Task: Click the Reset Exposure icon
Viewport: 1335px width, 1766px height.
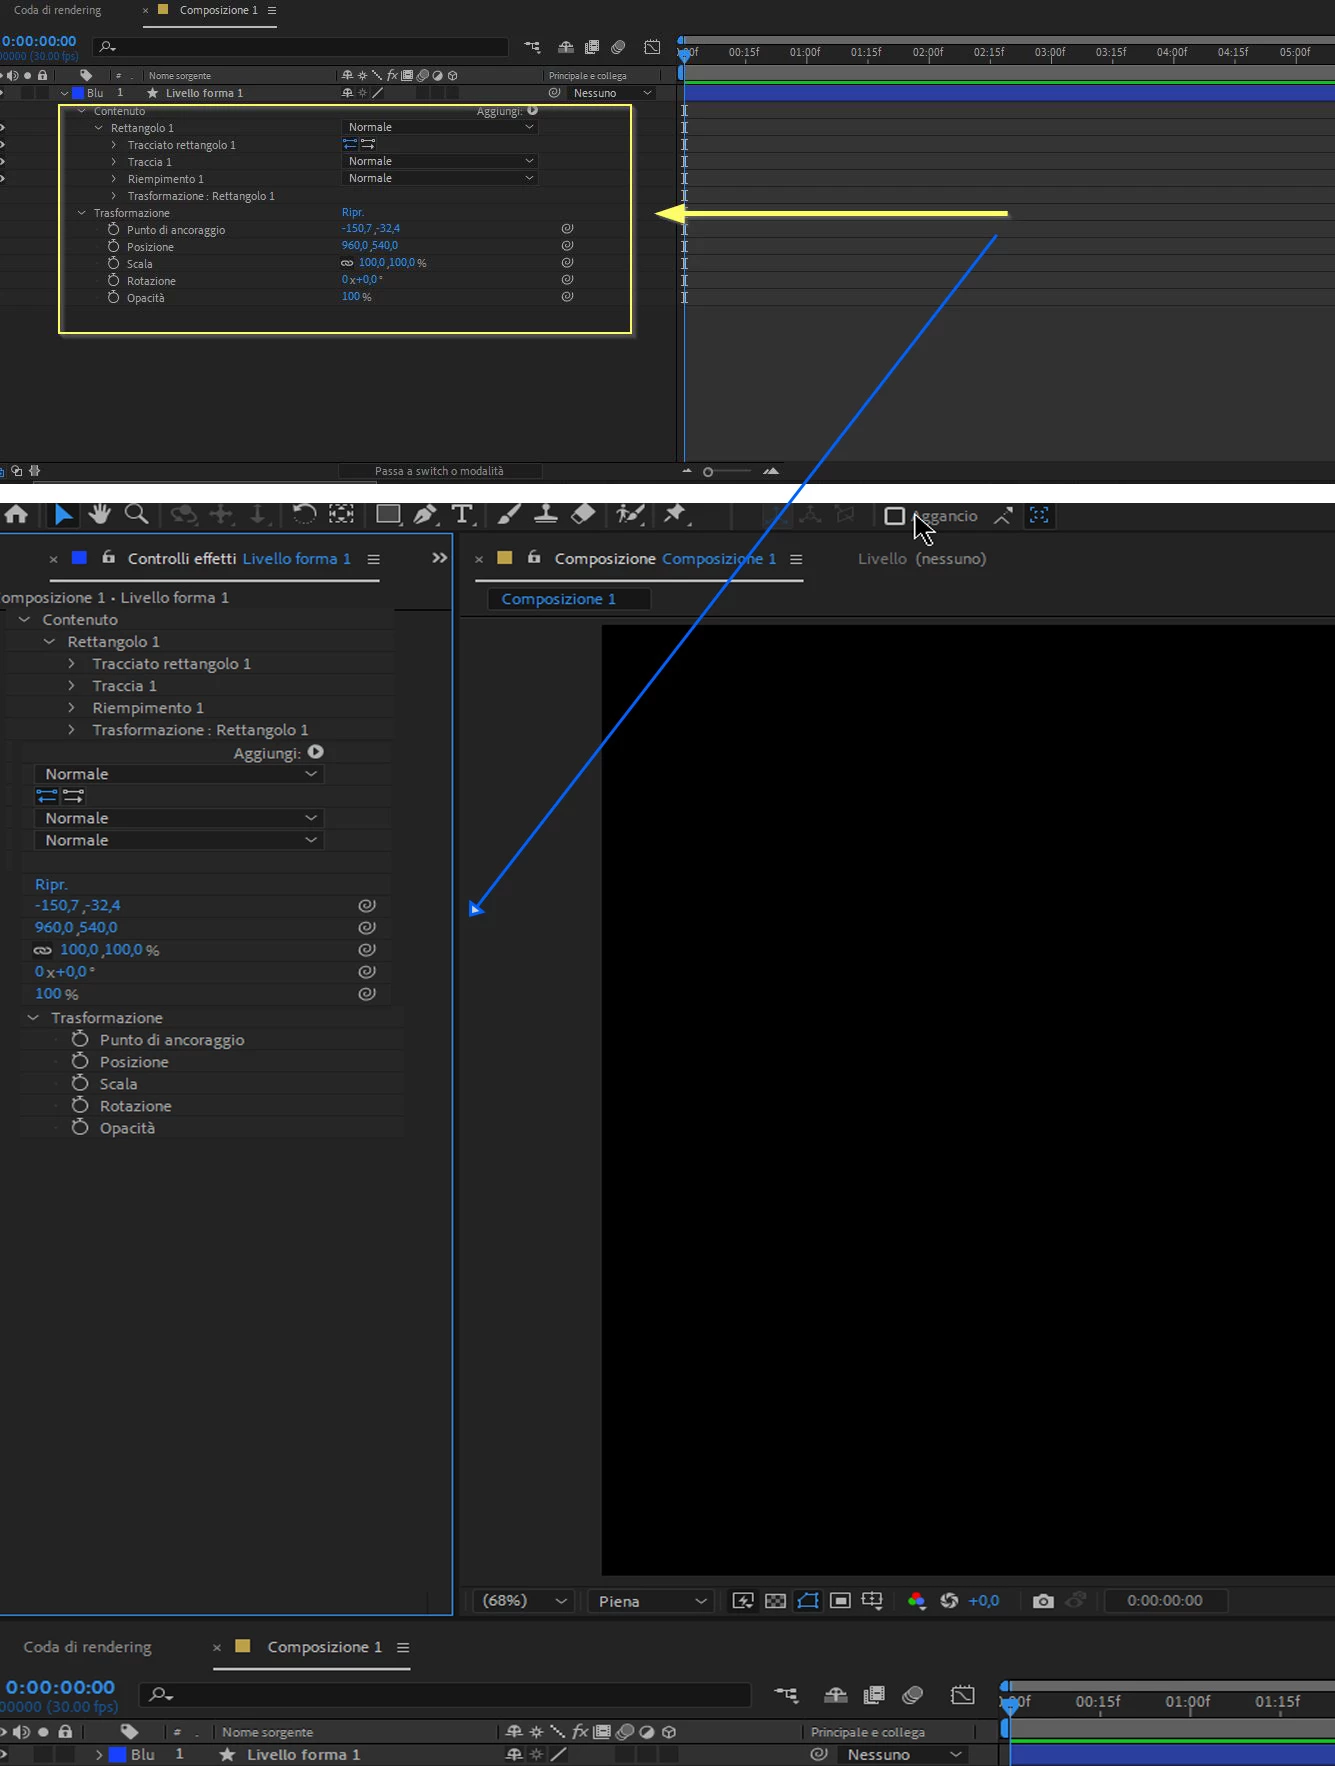Action: coord(949,1601)
